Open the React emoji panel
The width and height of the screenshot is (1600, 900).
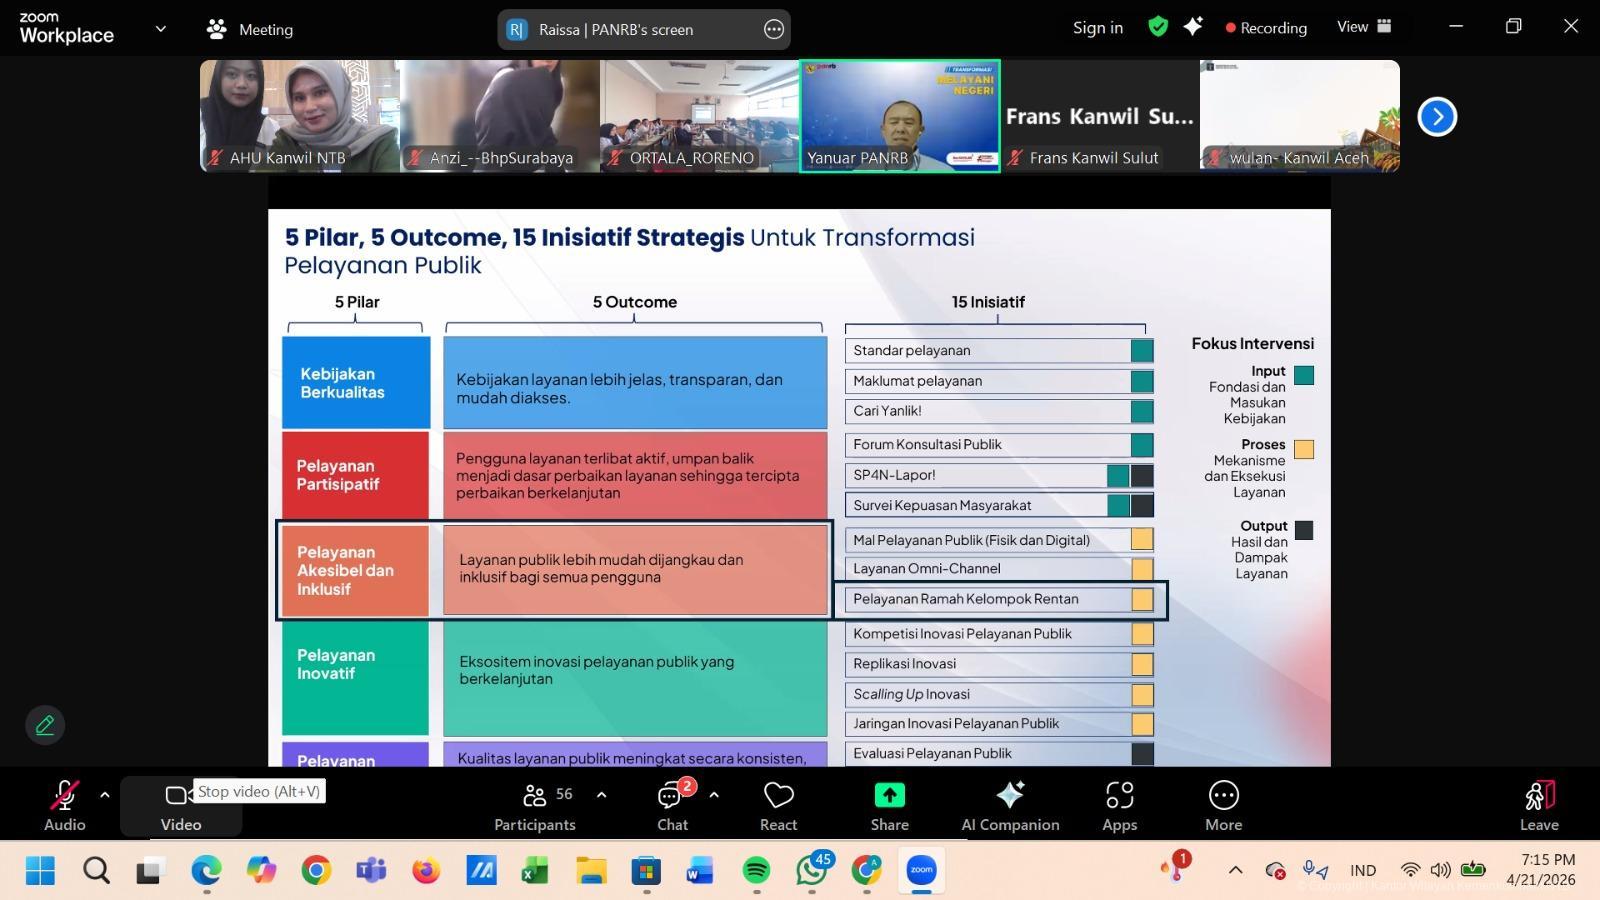pyautogui.click(x=778, y=805)
